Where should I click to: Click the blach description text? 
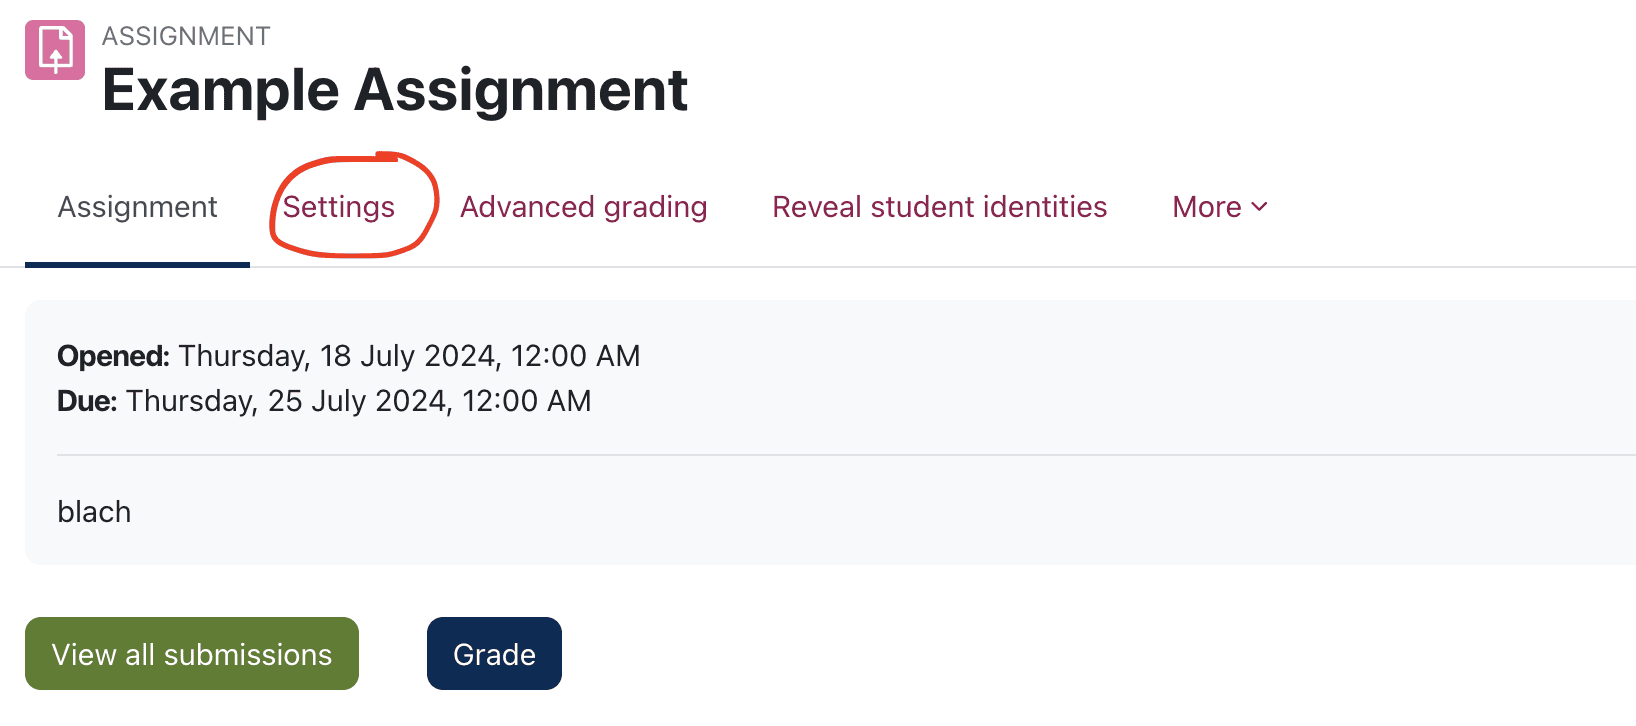94,511
